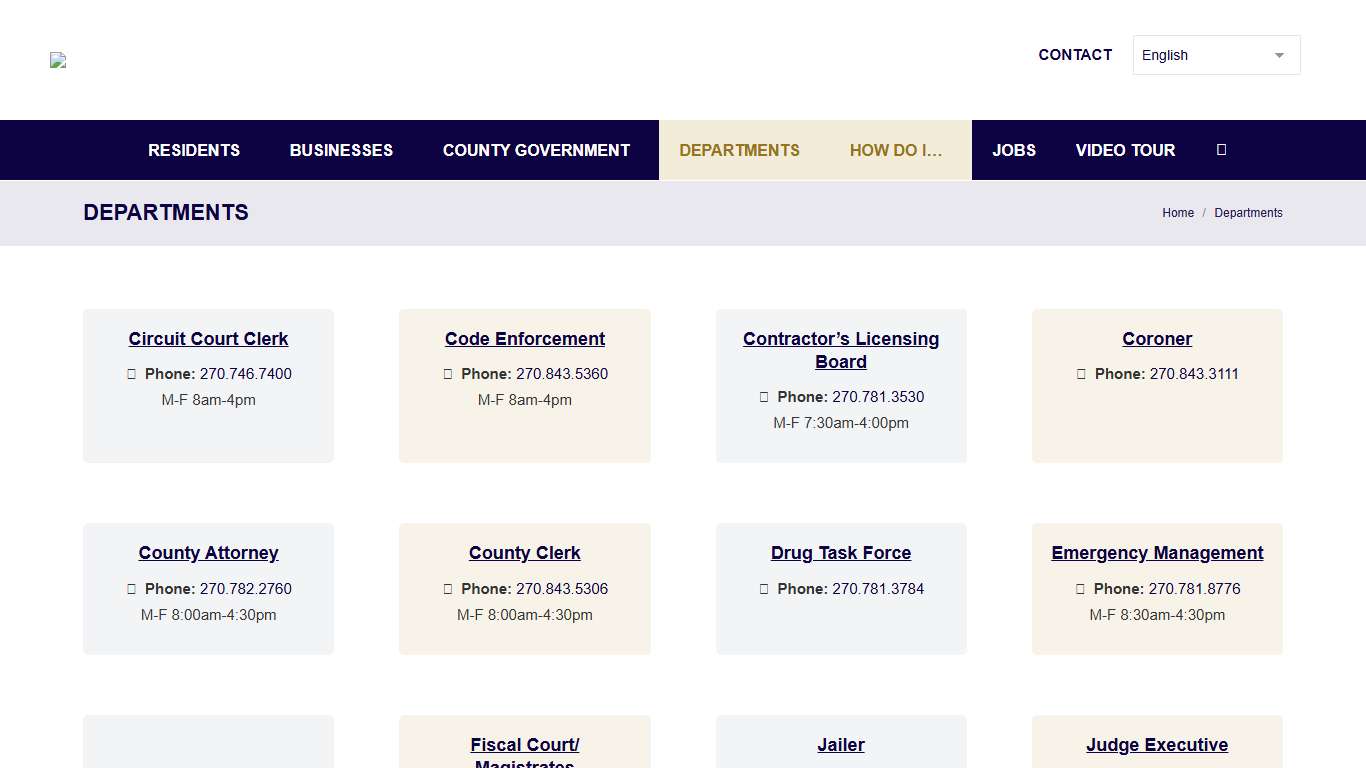
Task: Click the phone icon in Drug Task Force card
Action: pos(764,588)
